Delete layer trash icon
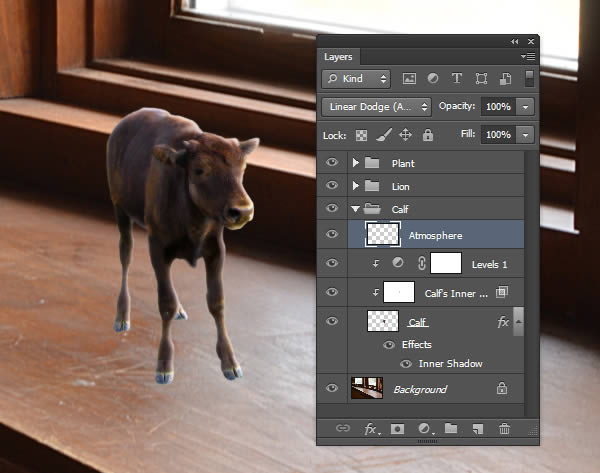600x473 pixels. [504, 428]
